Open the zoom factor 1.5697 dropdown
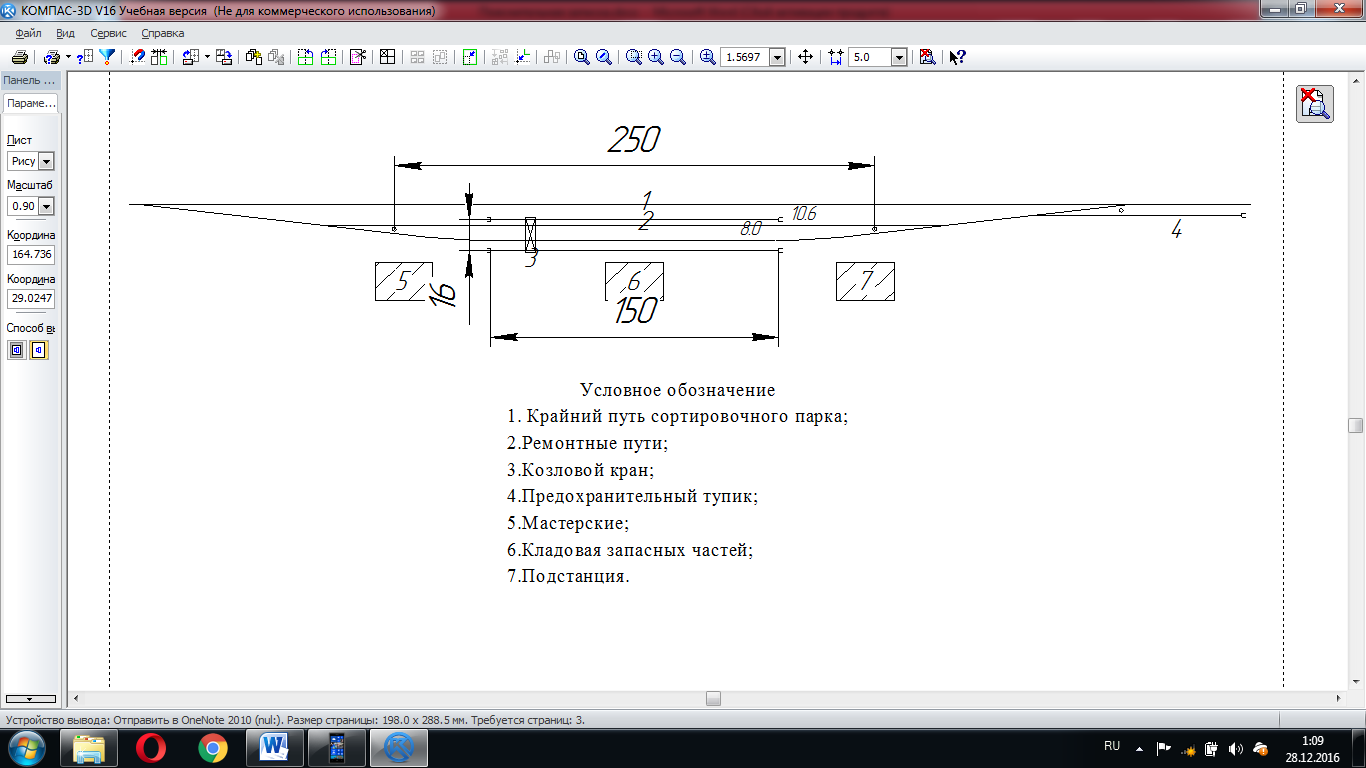1366x768 pixels. coord(777,57)
